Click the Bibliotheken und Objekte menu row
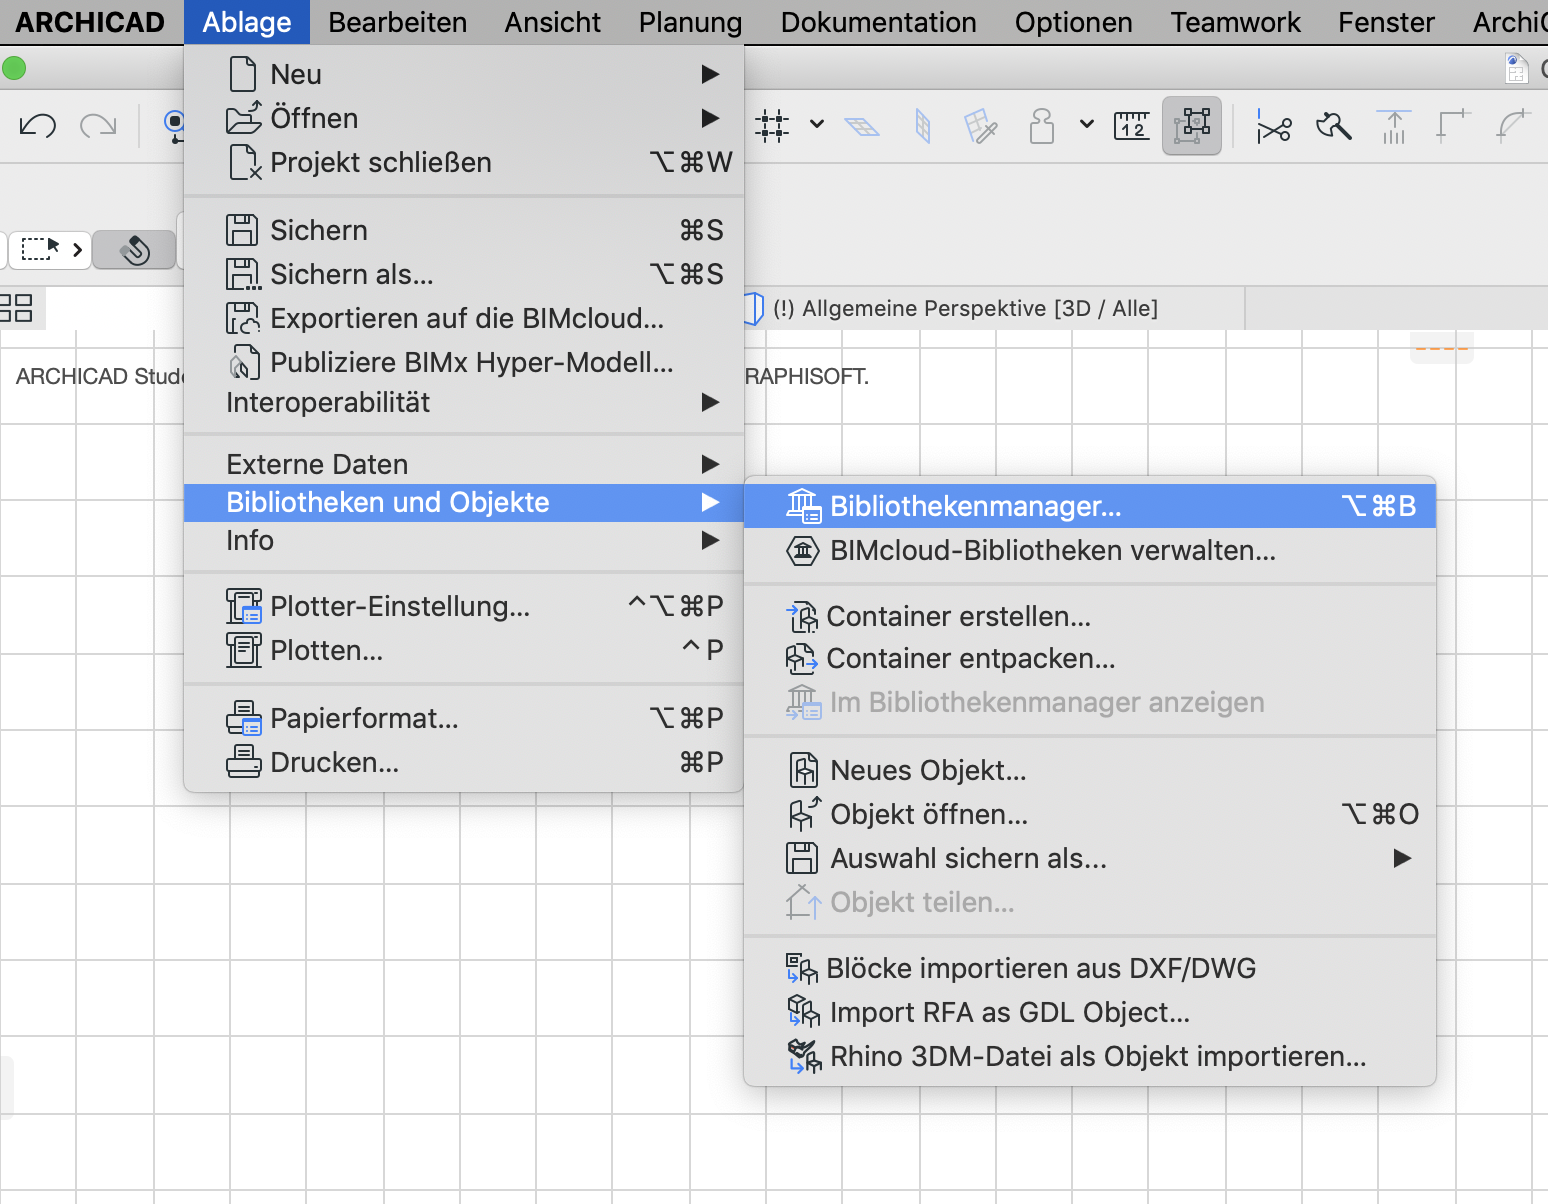The width and height of the screenshot is (1548, 1204). tap(464, 502)
